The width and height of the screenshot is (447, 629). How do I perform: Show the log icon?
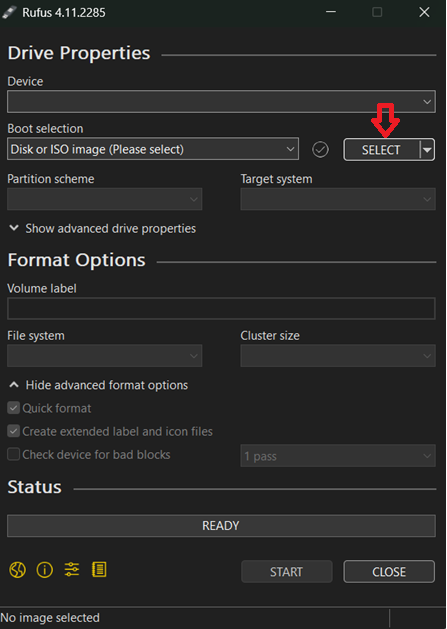(99, 569)
